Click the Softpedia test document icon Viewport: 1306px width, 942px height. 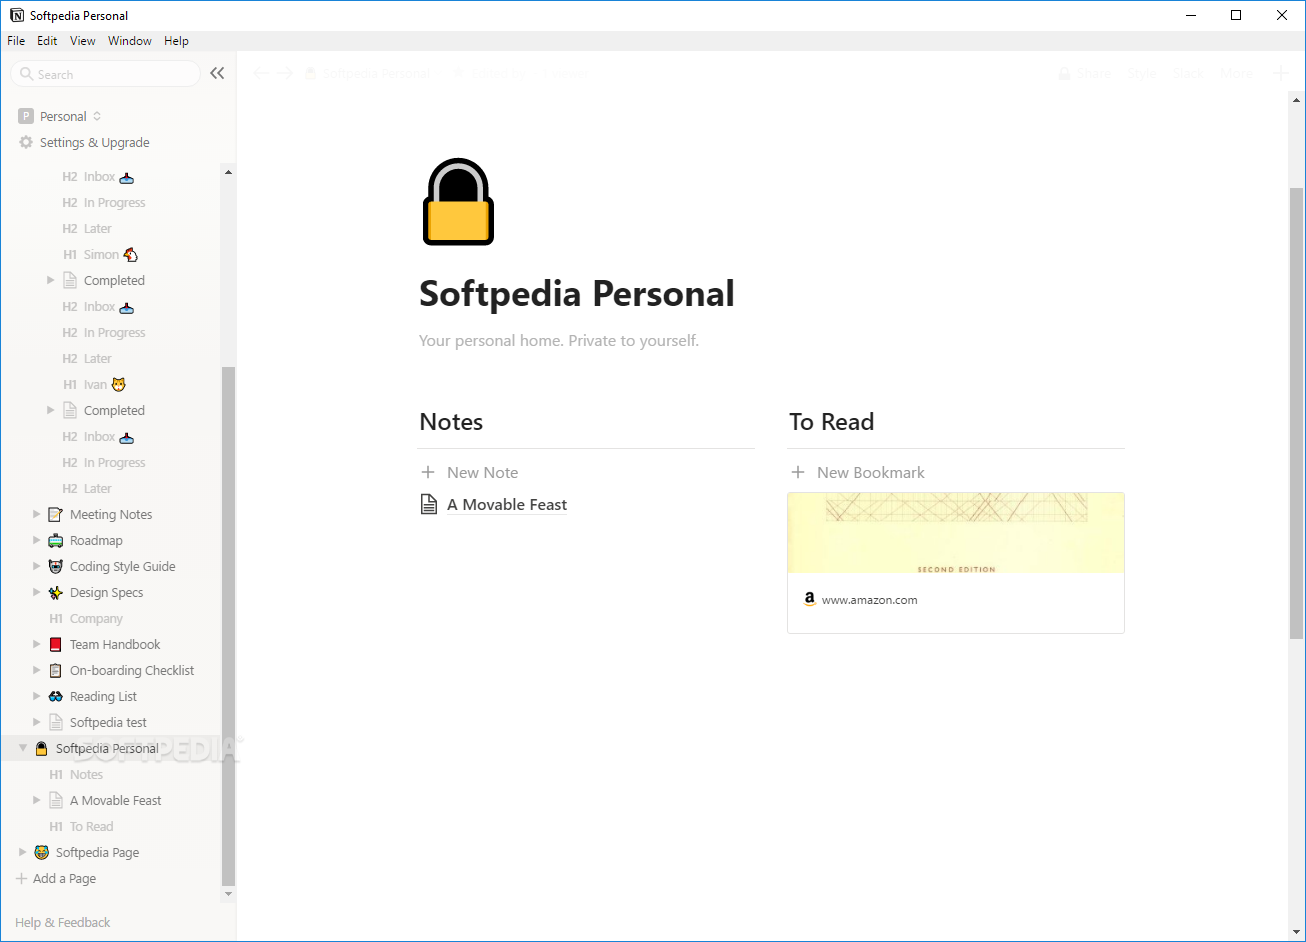[x=56, y=722]
